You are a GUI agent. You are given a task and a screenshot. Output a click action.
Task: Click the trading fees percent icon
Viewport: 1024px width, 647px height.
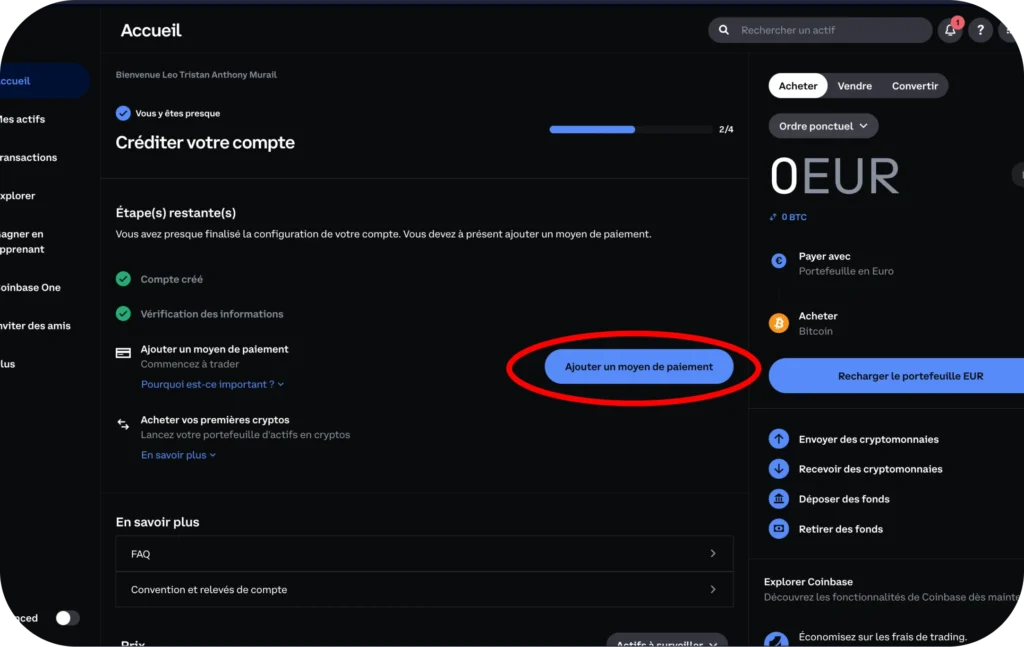click(776, 640)
